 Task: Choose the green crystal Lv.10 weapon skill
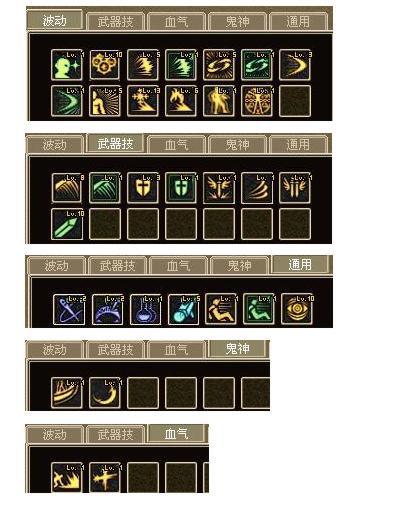coord(67,224)
